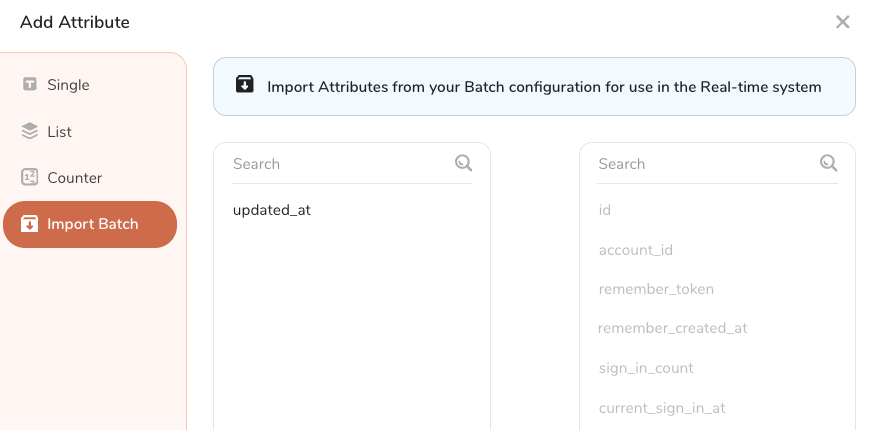Image resolution: width=875 pixels, height=430 pixels.
Task: Click the List layers icon
Action: tap(30, 132)
